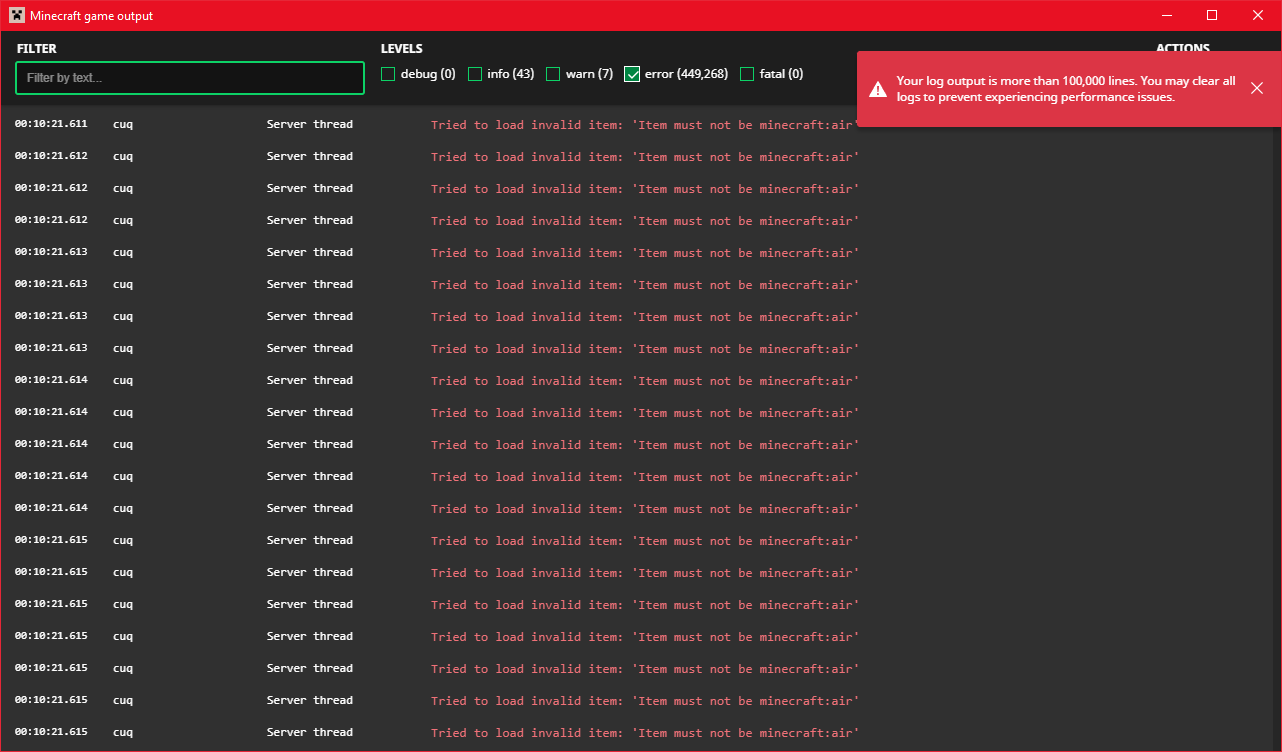The image size is (1282, 752).
Task: Click the warning triangle icon in notification
Action: [877, 89]
